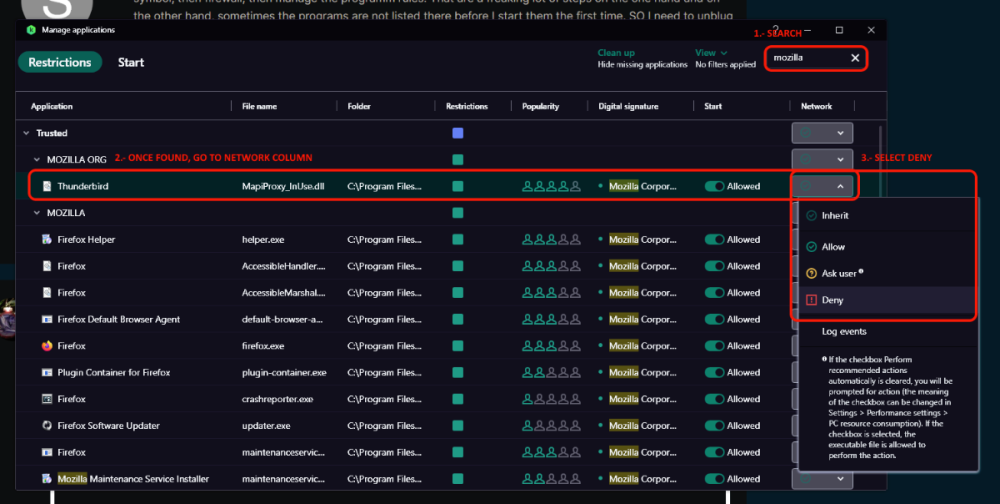Sort by the File name column header
Image resolution: width=1000 pixels, height=504 pixels.
[x=259, y=107]
